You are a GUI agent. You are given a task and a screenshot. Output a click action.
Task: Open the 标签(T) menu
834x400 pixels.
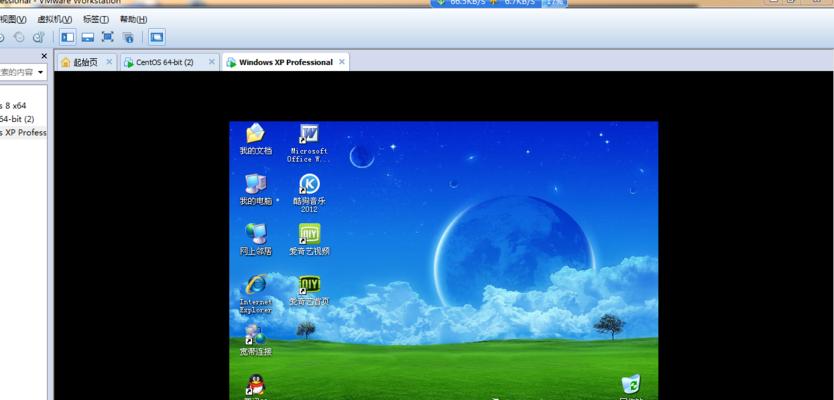click(x=96, y=20)
